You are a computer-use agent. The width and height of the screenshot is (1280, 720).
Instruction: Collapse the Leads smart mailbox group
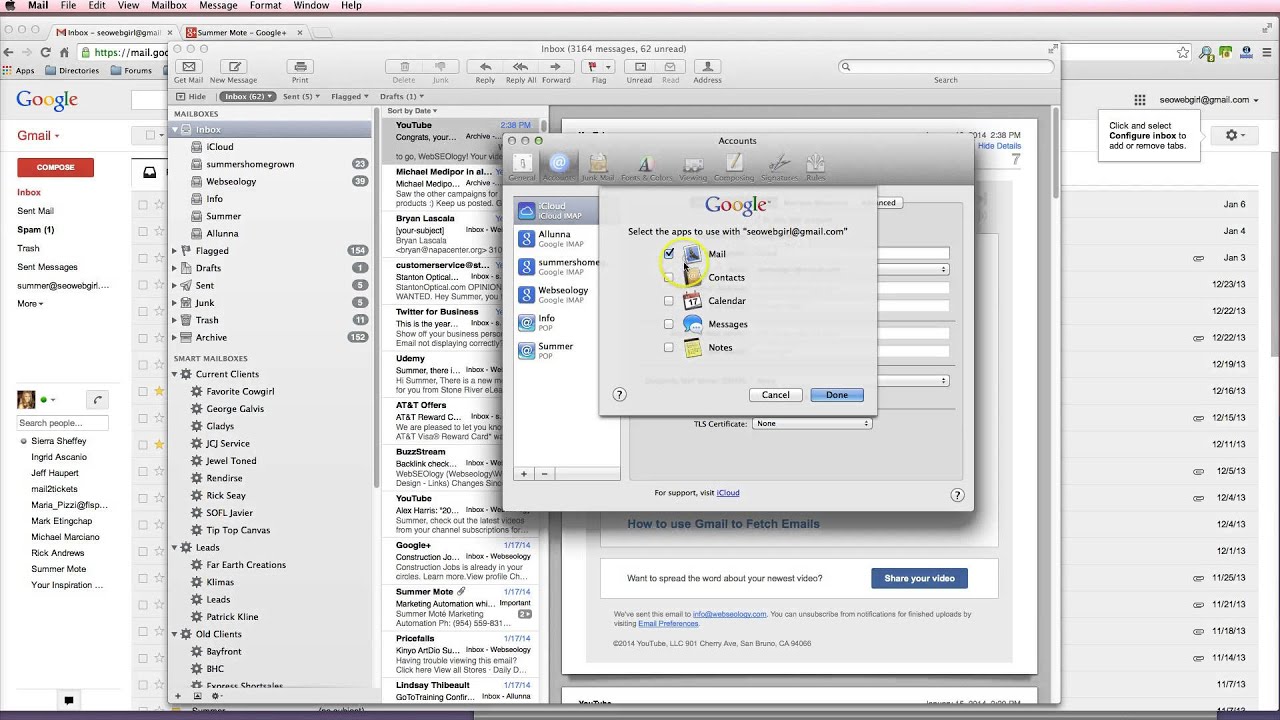point(175,547)
